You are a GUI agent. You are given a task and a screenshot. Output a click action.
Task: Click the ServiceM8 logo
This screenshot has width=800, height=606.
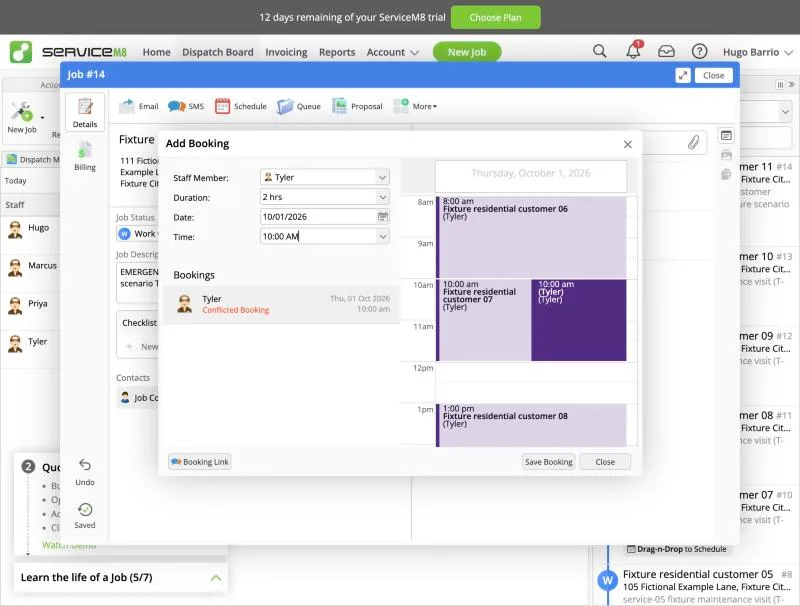pos(68,52)
